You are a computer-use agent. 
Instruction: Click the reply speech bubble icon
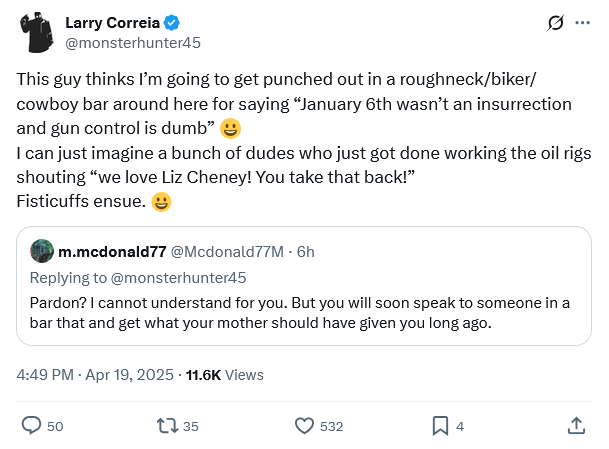[31, 426]
